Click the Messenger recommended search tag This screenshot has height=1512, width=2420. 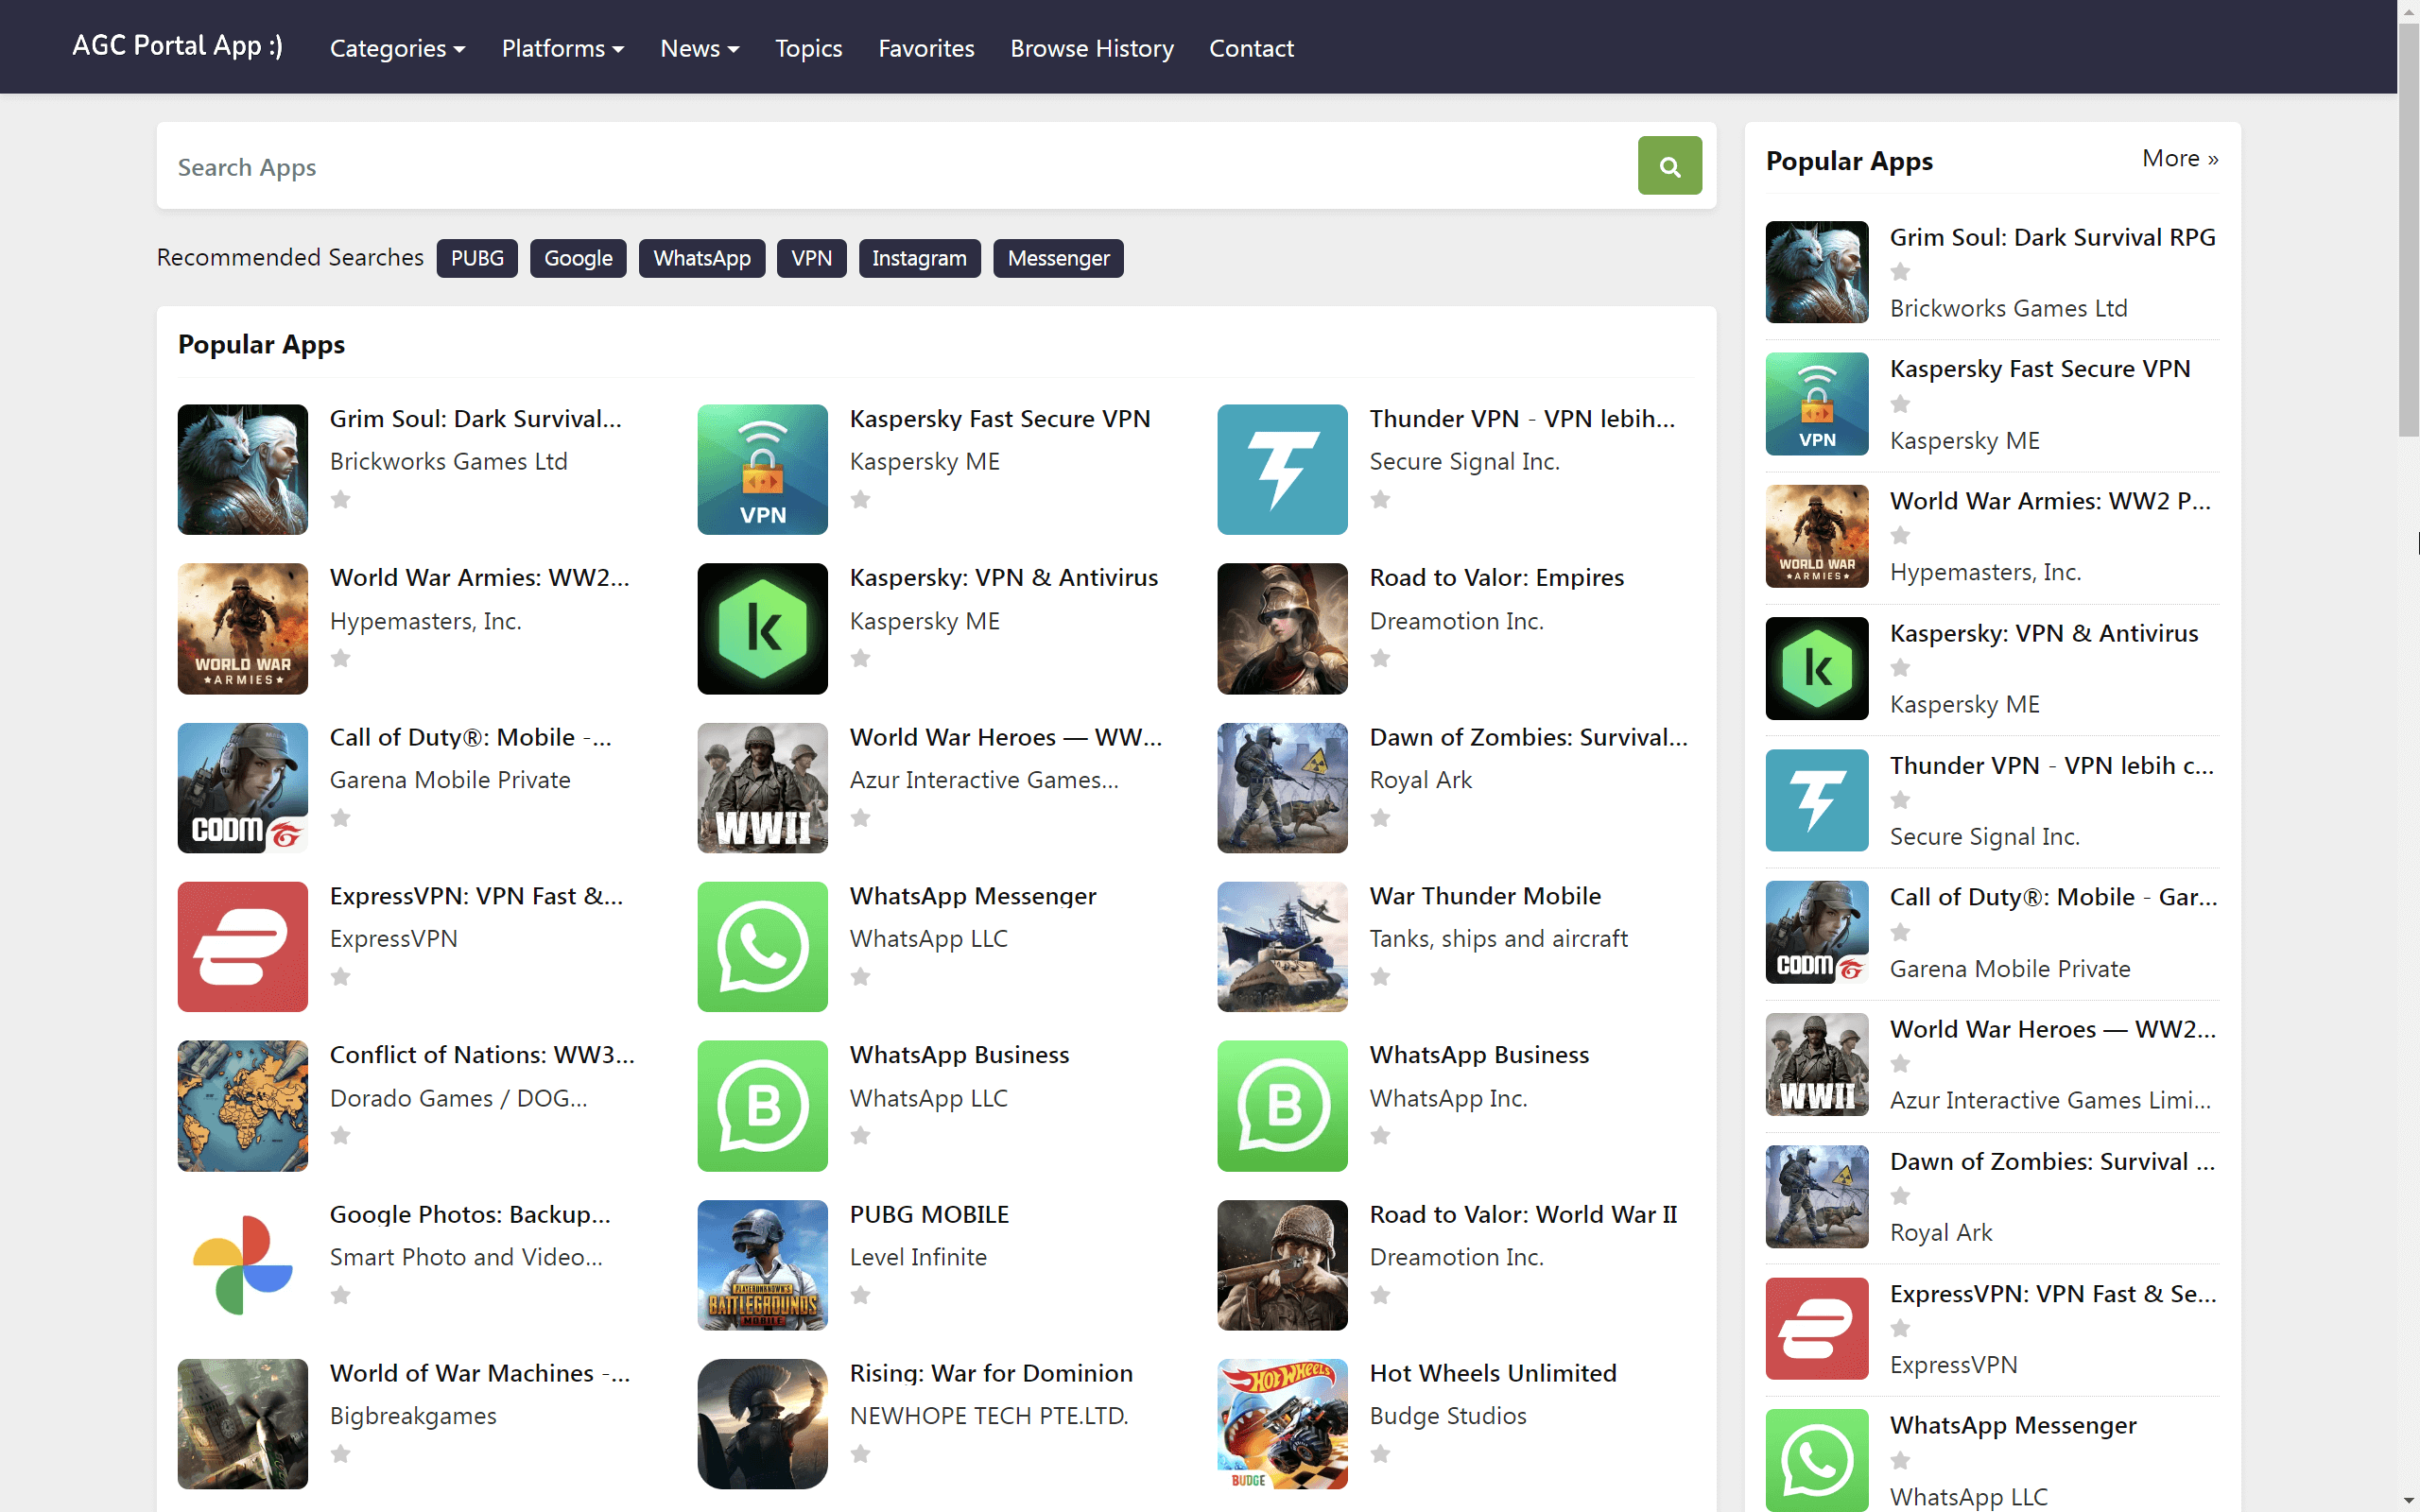[1058, 258]
